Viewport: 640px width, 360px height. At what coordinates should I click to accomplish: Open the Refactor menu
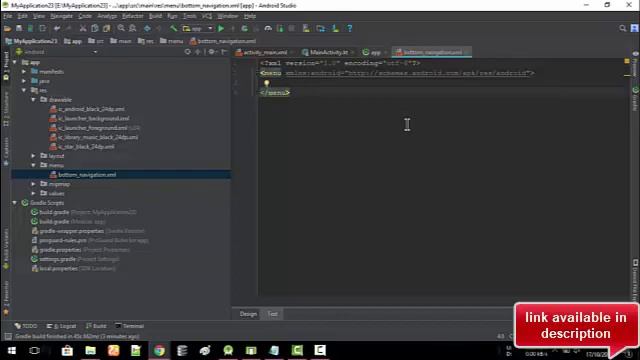click(133, 16)
